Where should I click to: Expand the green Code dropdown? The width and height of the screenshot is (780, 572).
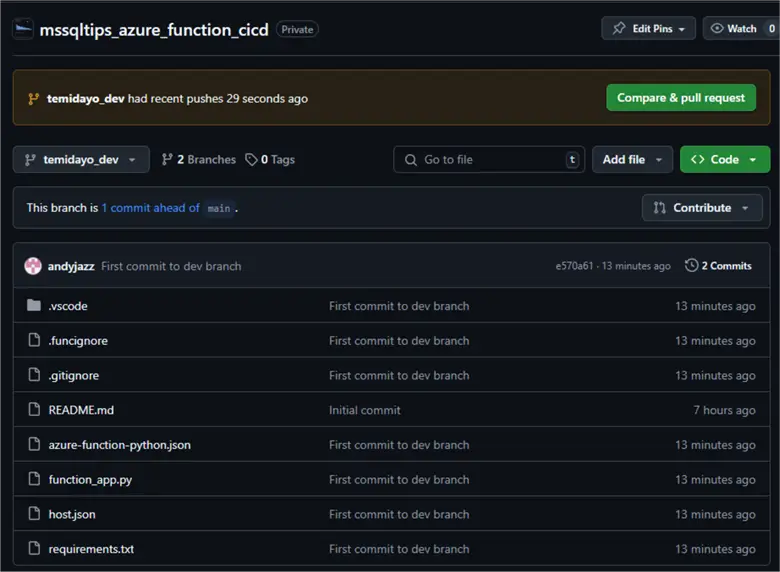point(725,160)
